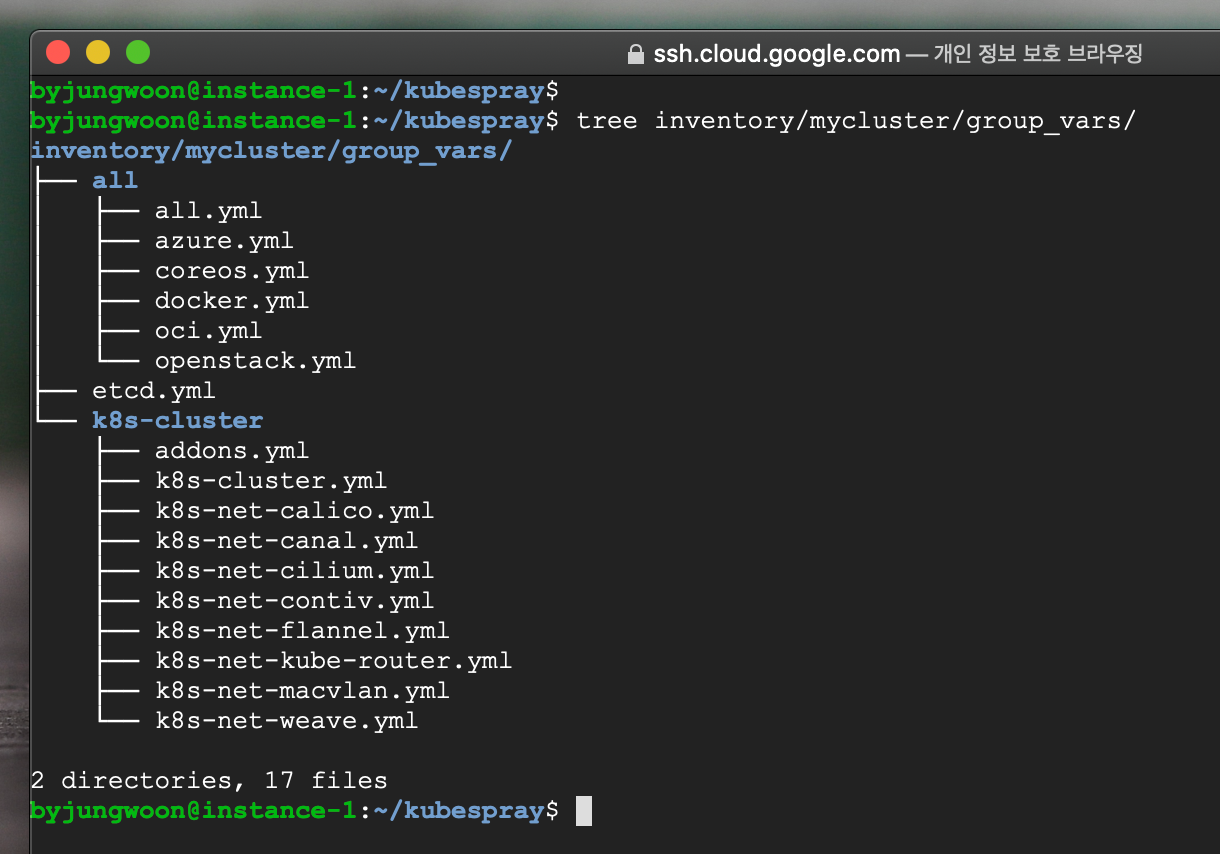Click the k8s-net-calico.yml file entry
The width and height of the screenshot is (1220, 854).
coord(294,511)
